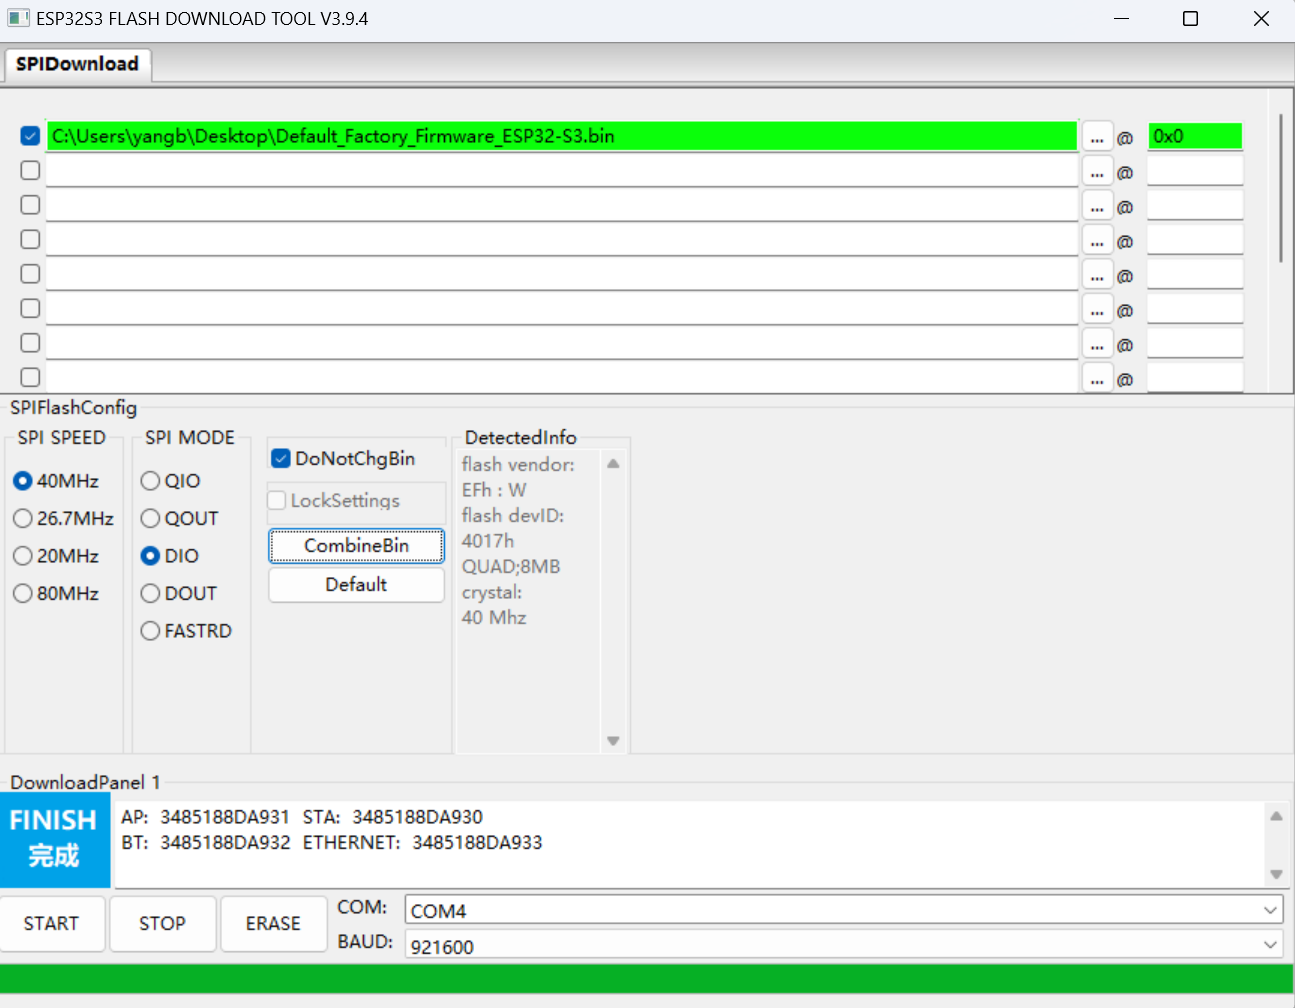1295x1008 pixels.
Task: Enable the sixth file row checkbox
Action: pyautogui.click(x=31, y=308)
